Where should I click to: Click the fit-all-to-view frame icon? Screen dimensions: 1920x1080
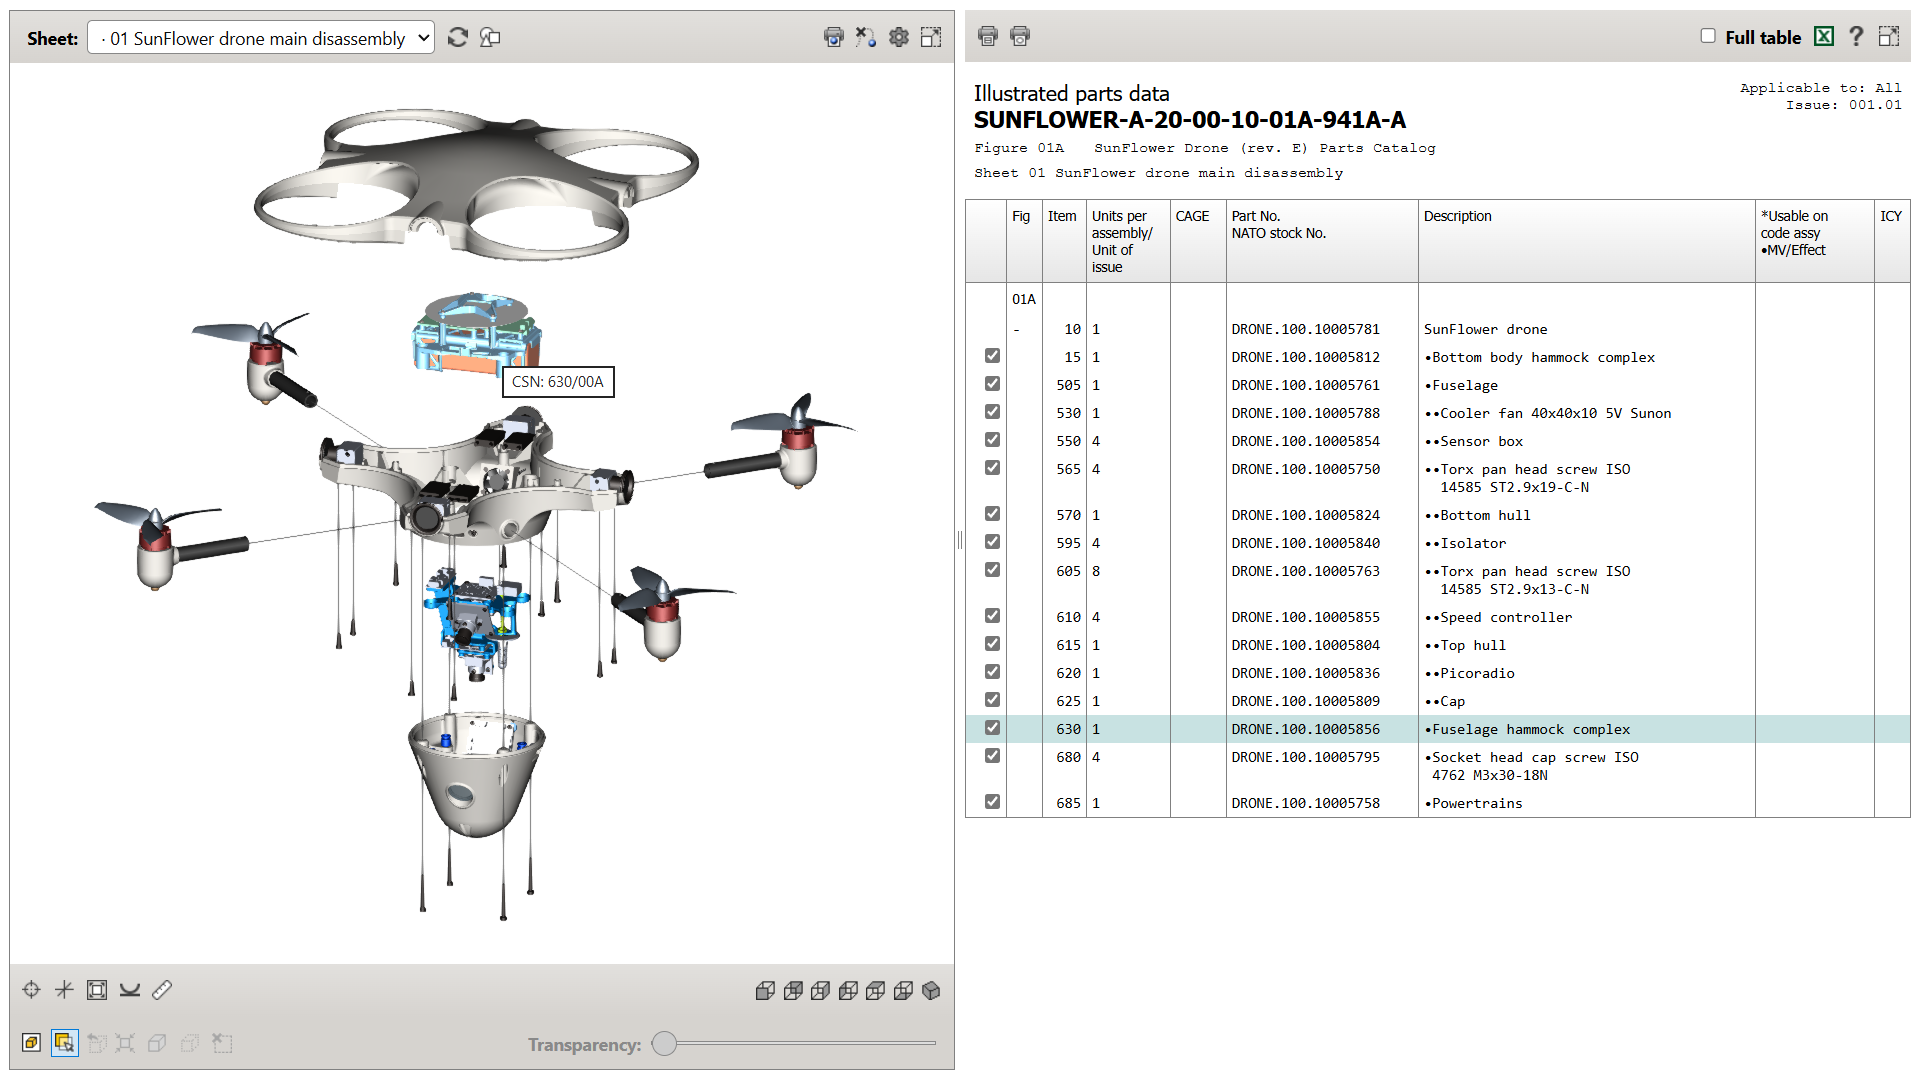[x=97, y=990]
